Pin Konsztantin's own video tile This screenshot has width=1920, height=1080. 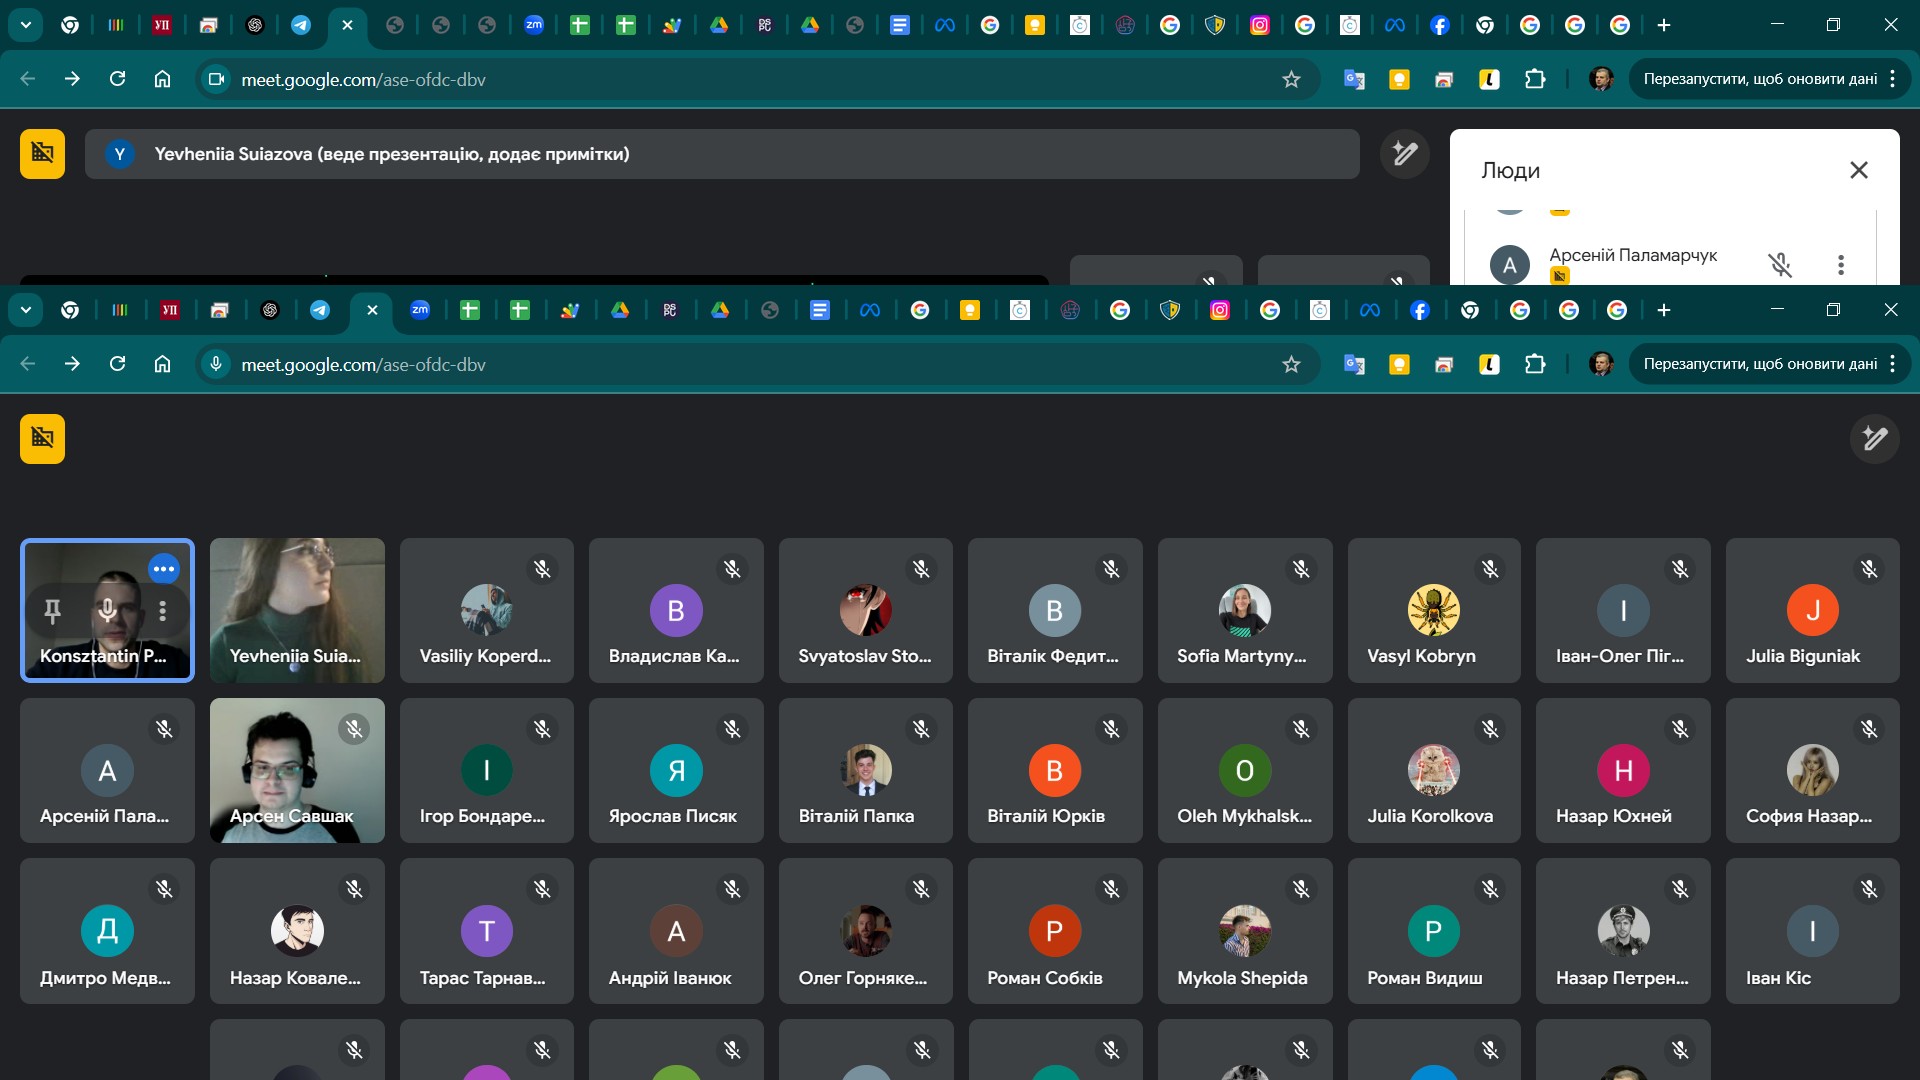53,610
